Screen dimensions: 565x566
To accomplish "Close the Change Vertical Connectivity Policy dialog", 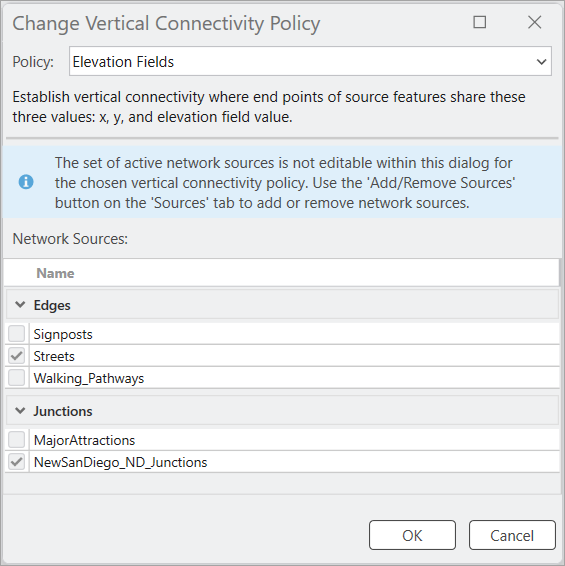I will (534, 22).
